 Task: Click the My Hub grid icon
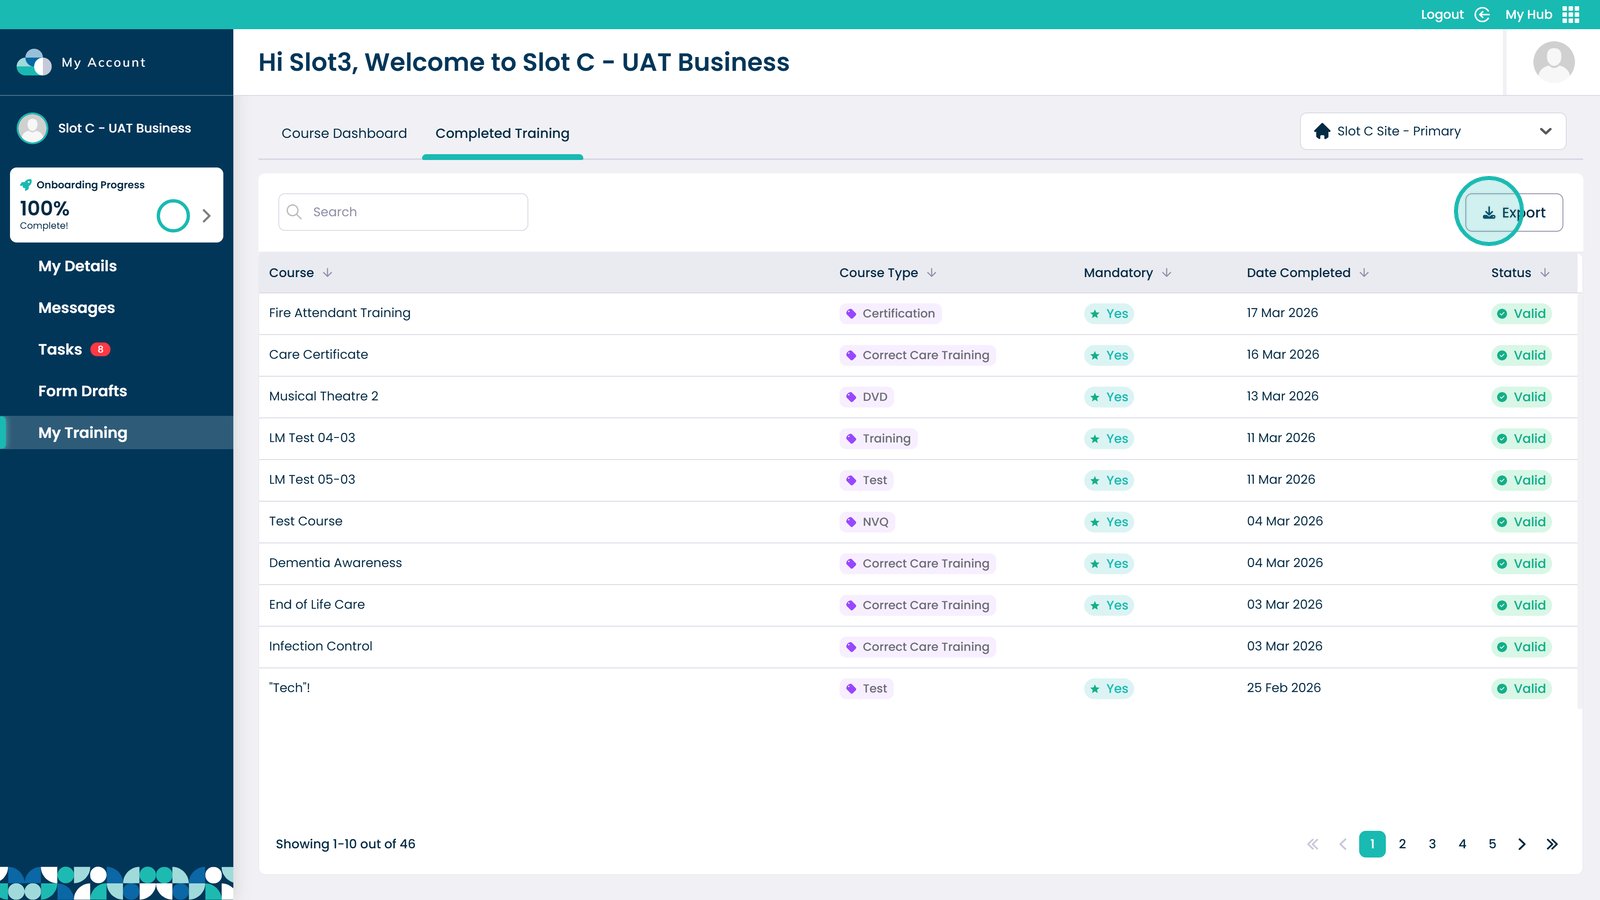coord(1571,14)
